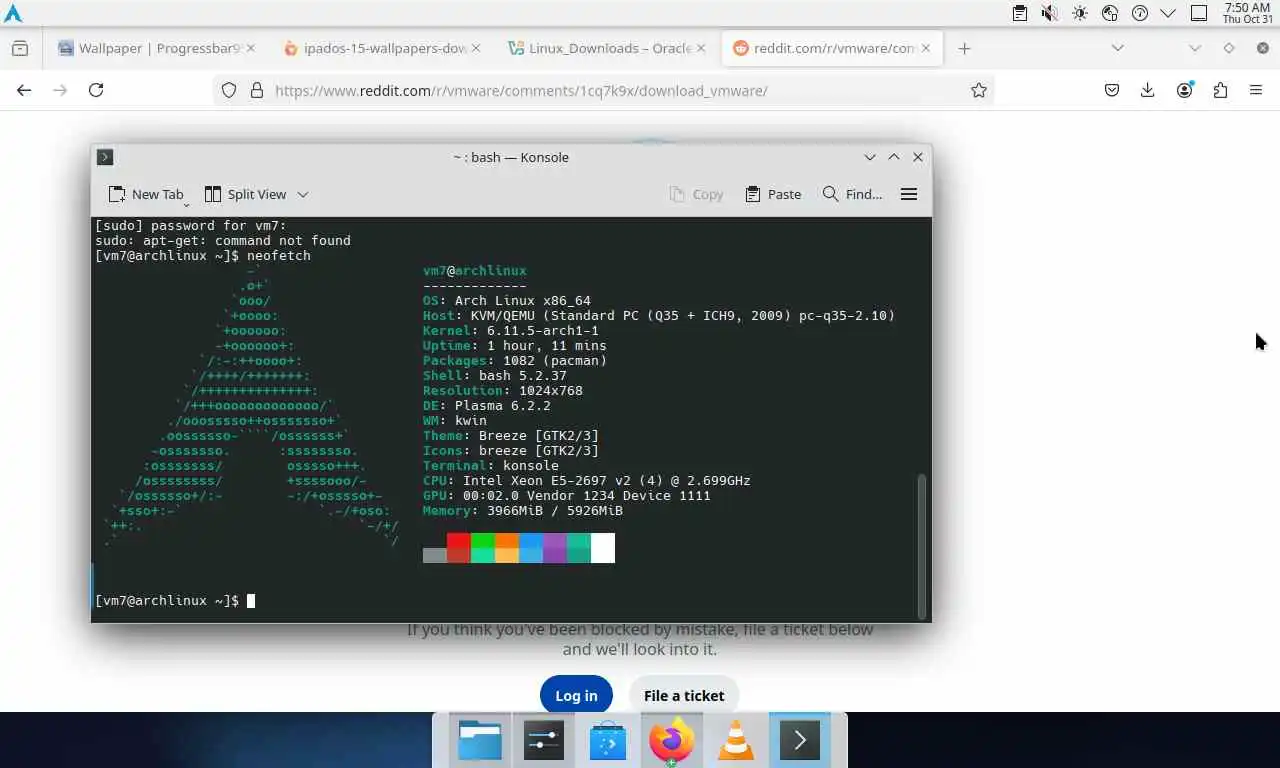Open the list all tabs dropdown
Viewport: 1280px width, 768px height.
point(1118,48)
